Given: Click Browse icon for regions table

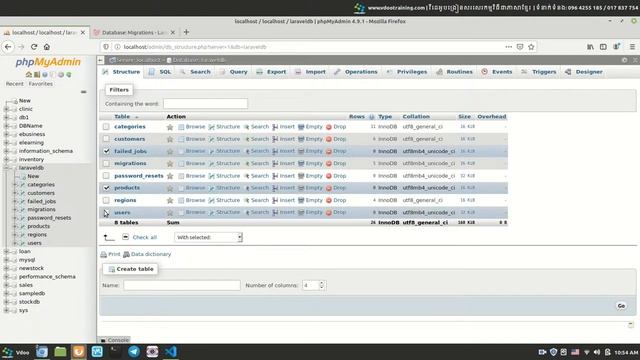Looking at the screenshot, I should tap(181, 200).
